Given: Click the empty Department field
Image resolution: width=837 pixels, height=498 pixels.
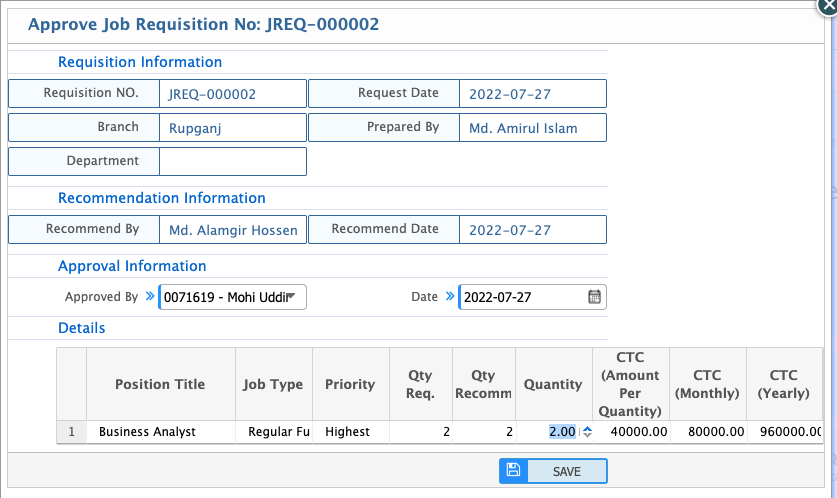Looking at the screenshot, I should (232, 161).
